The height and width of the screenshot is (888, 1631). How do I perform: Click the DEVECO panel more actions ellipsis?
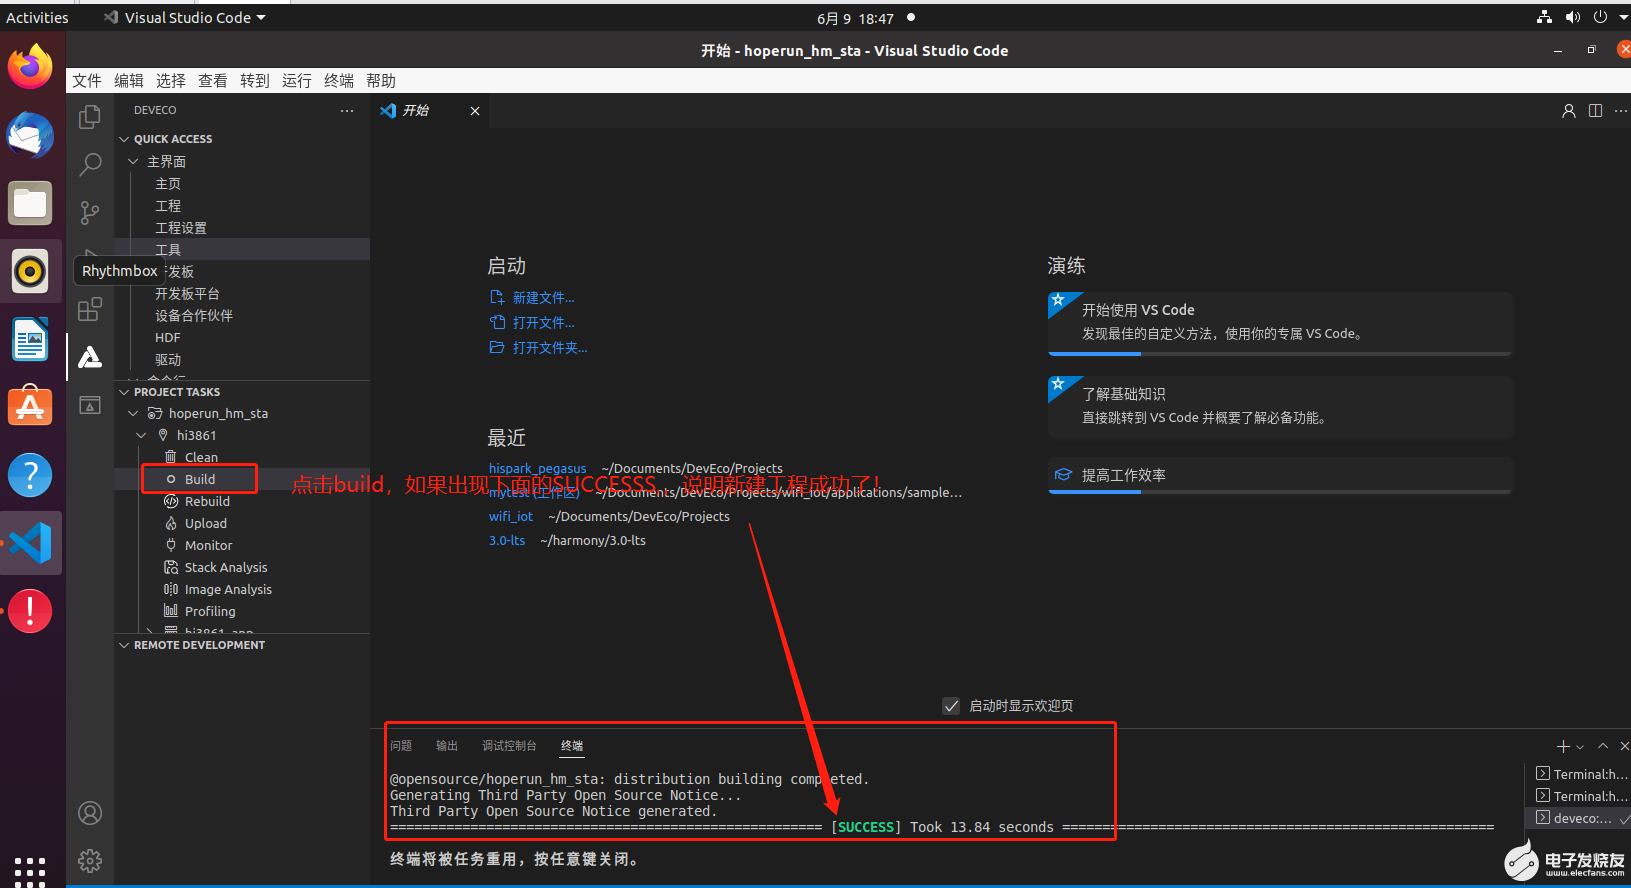point(347,110)
